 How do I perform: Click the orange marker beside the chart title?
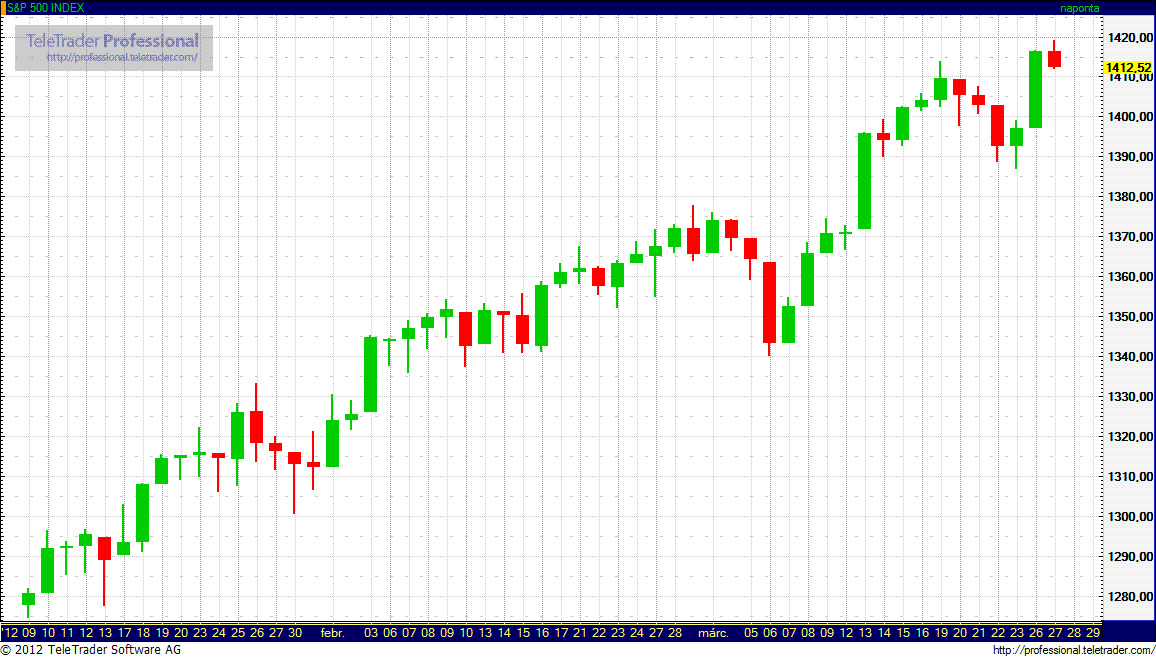coord(3,7)
